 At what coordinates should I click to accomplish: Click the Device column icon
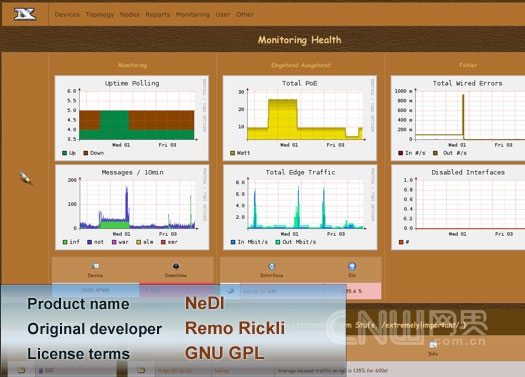tap(95, 267)
